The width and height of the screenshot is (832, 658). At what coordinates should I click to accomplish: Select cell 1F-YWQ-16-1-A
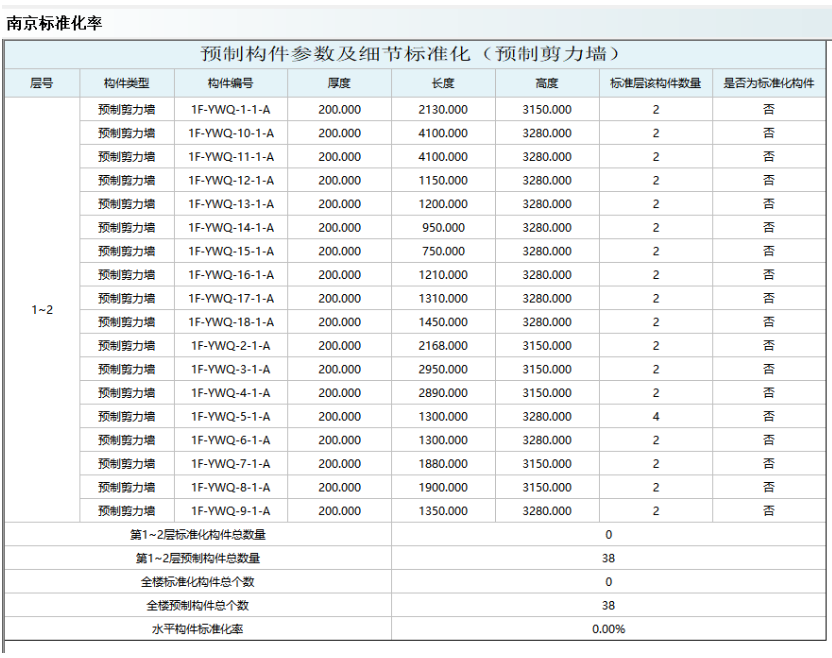click(231, 275)
